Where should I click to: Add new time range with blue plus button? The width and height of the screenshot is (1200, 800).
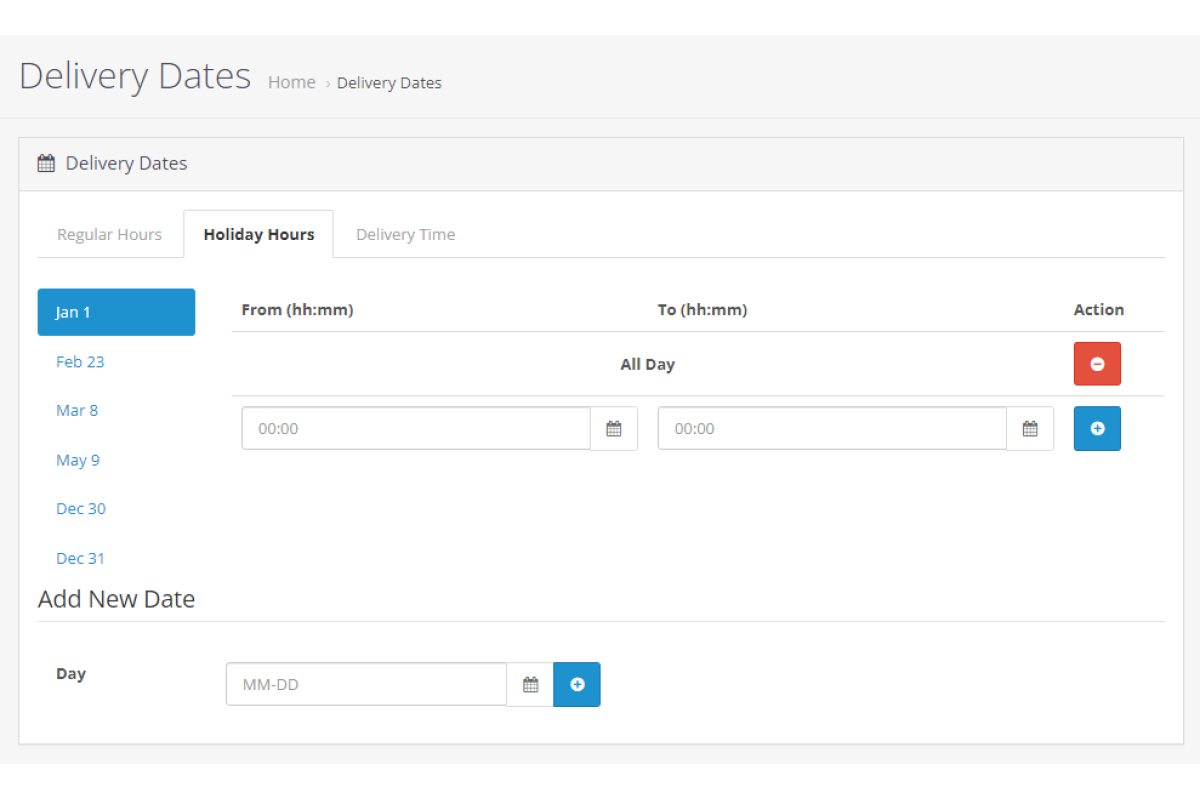pos(1097,428)
